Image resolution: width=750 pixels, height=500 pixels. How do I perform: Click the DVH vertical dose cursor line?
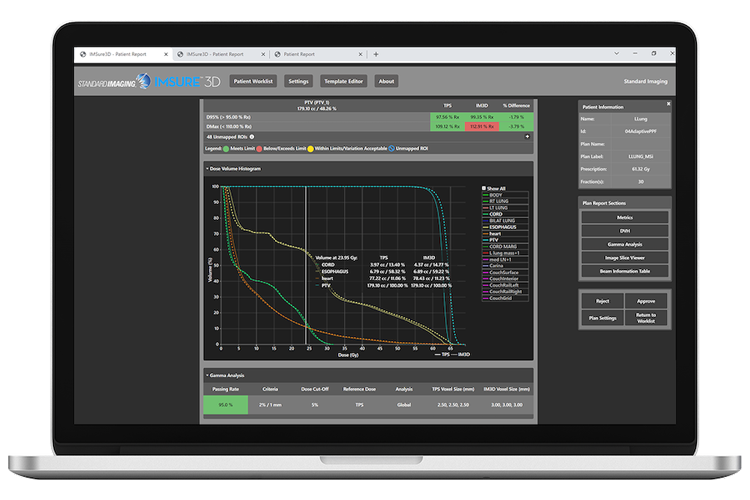[x=306, y=266]
